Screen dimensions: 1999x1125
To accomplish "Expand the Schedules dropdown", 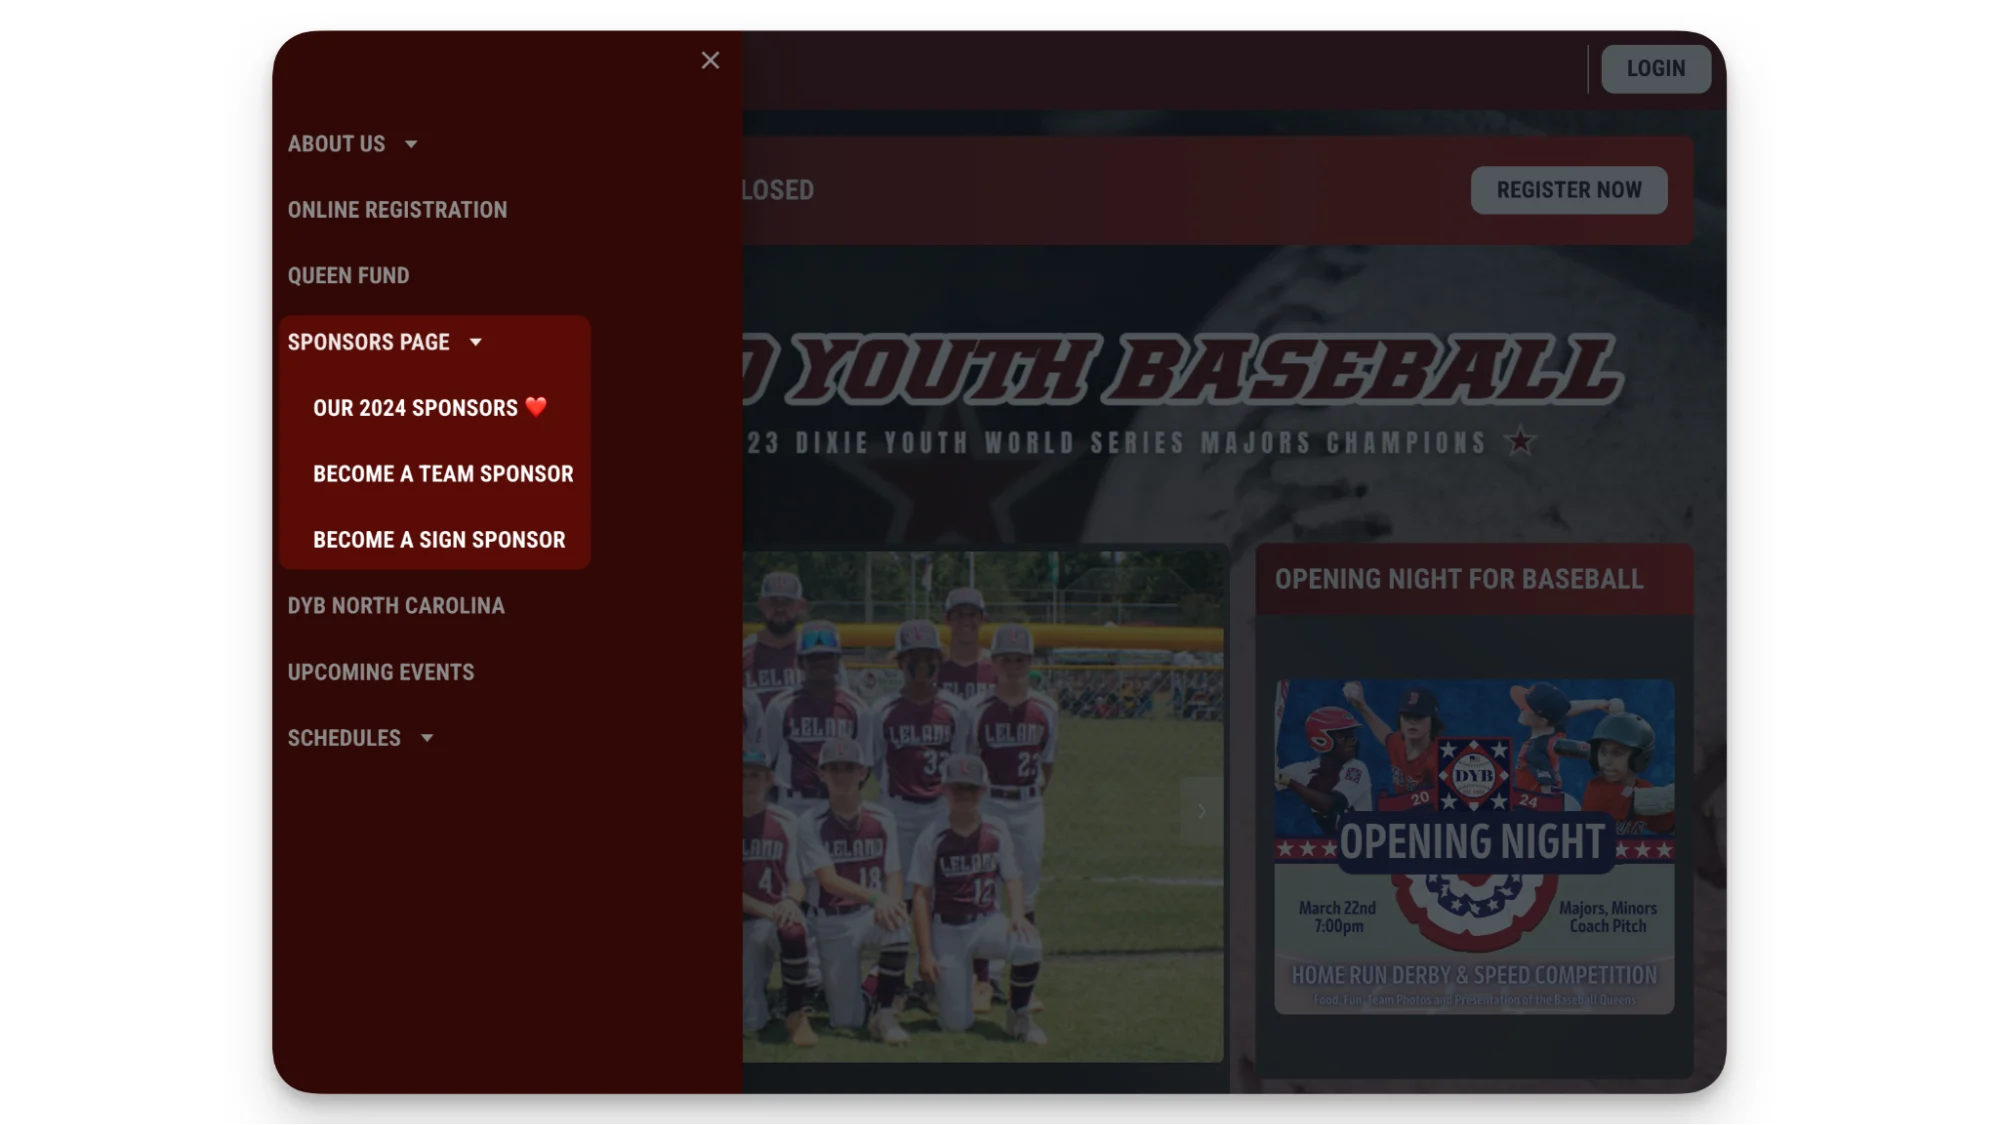I will (x=428, y=738).
